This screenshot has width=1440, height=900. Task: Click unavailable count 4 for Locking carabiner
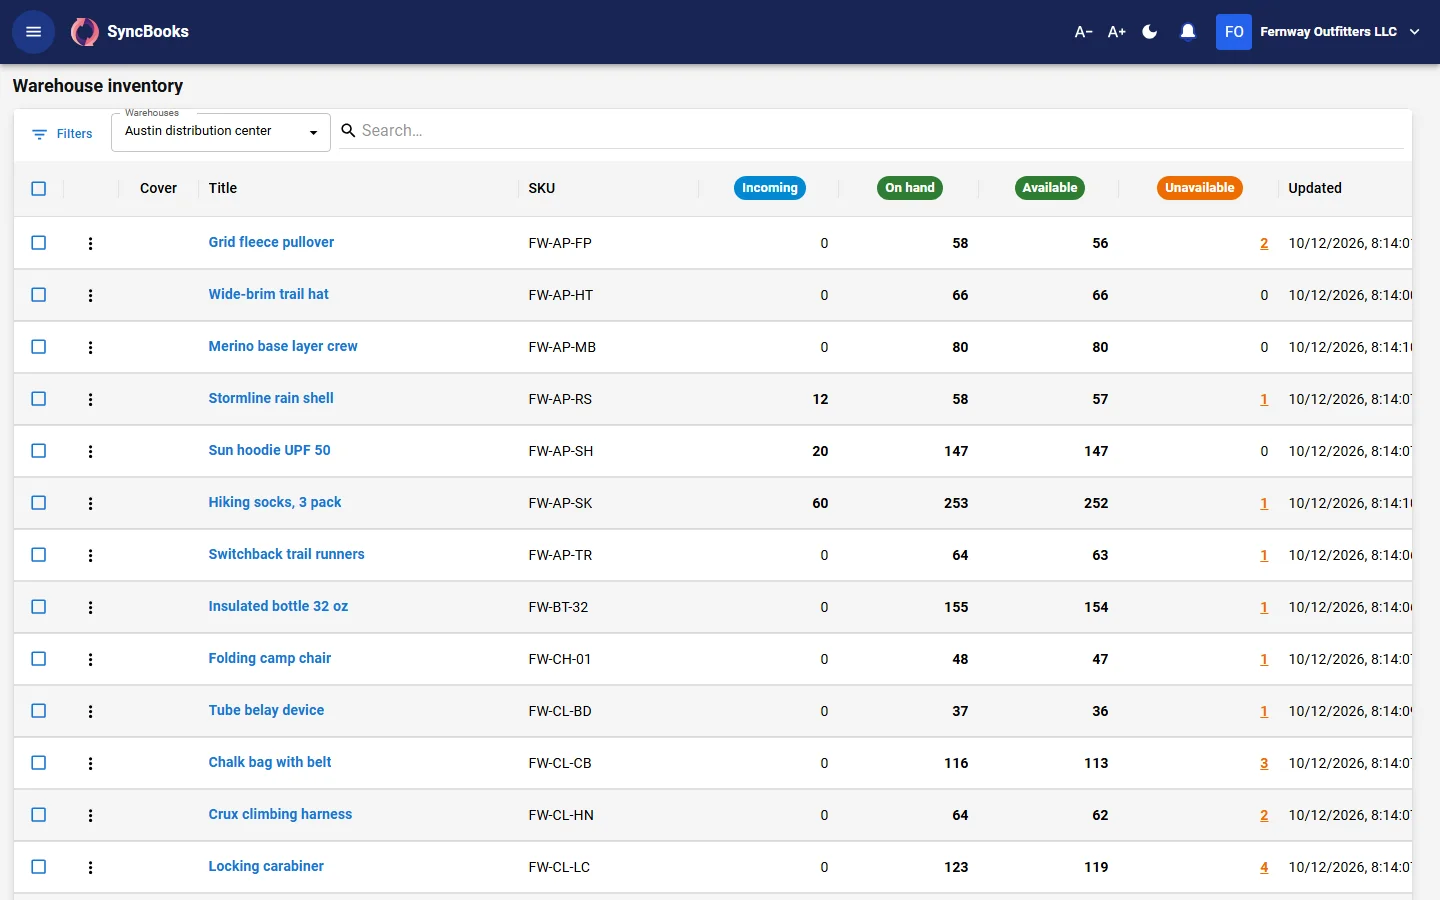[x=1264, y=867]
